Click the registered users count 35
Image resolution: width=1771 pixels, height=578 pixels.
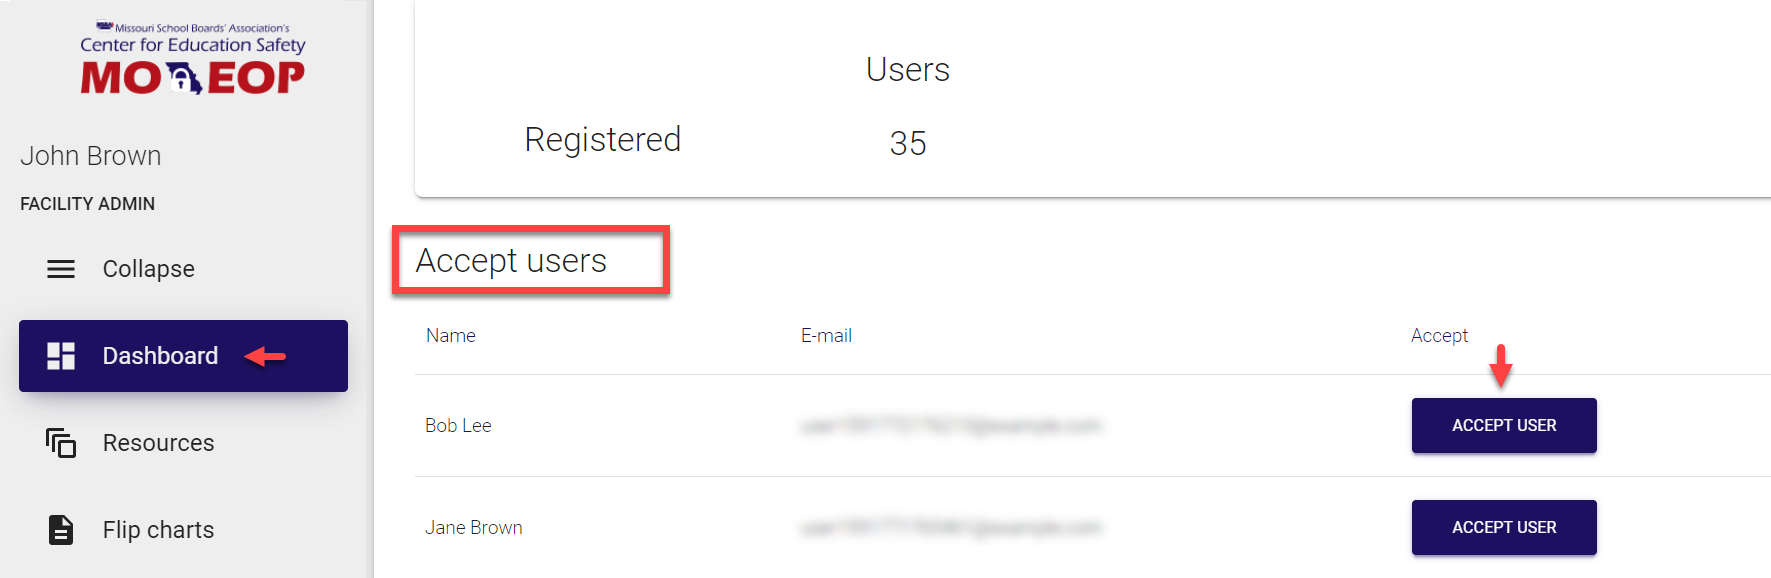tap(908, 144)
